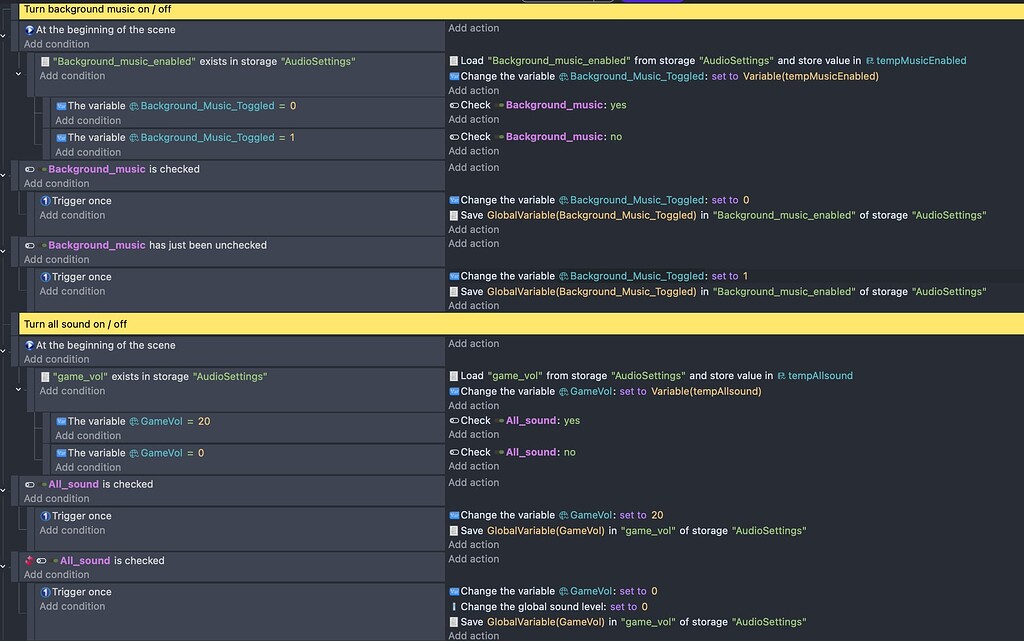Add action below Check All_sound: no
The width and height of the screenshot is (1024, 641).
(x=473, y=466)
